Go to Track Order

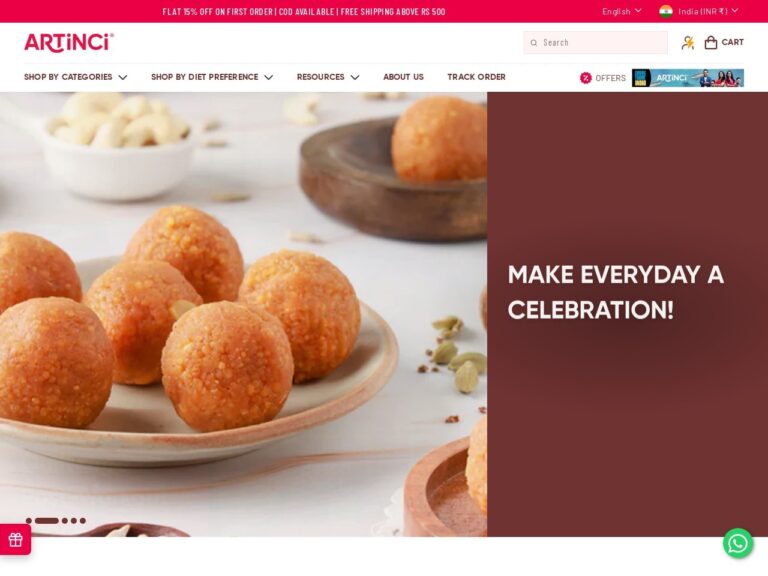(476, 77)
